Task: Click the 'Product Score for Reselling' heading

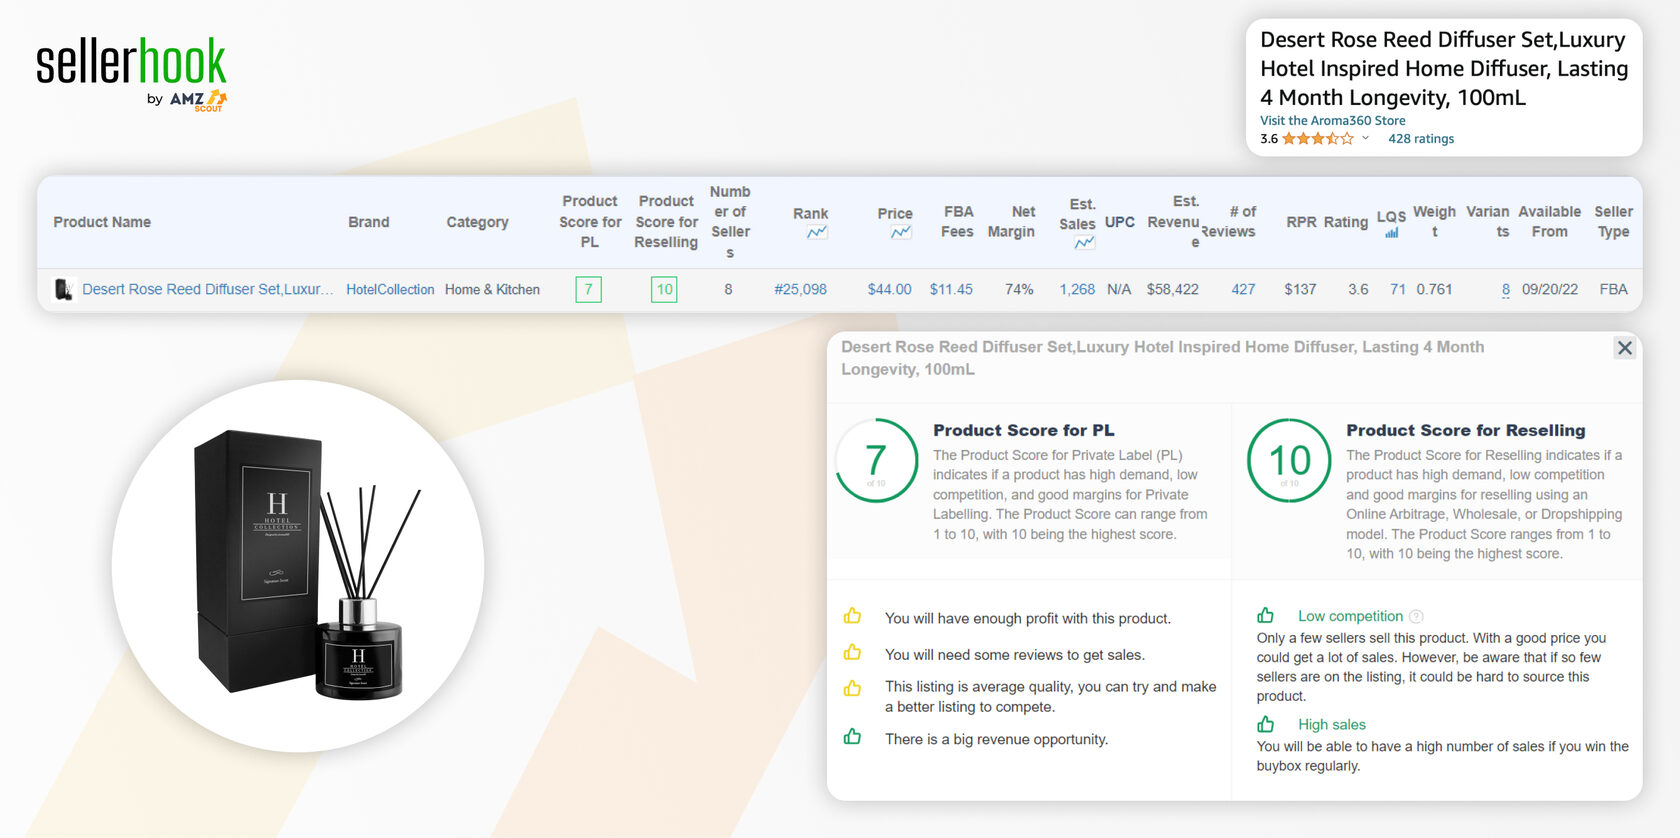Action: coord(1466,430)
